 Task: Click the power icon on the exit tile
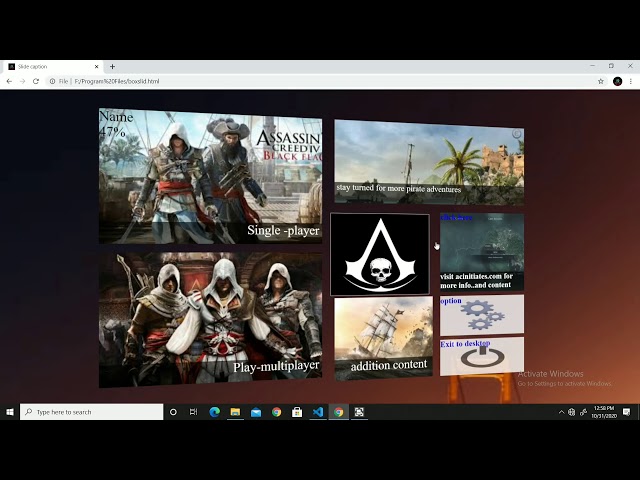pos(483,356)
